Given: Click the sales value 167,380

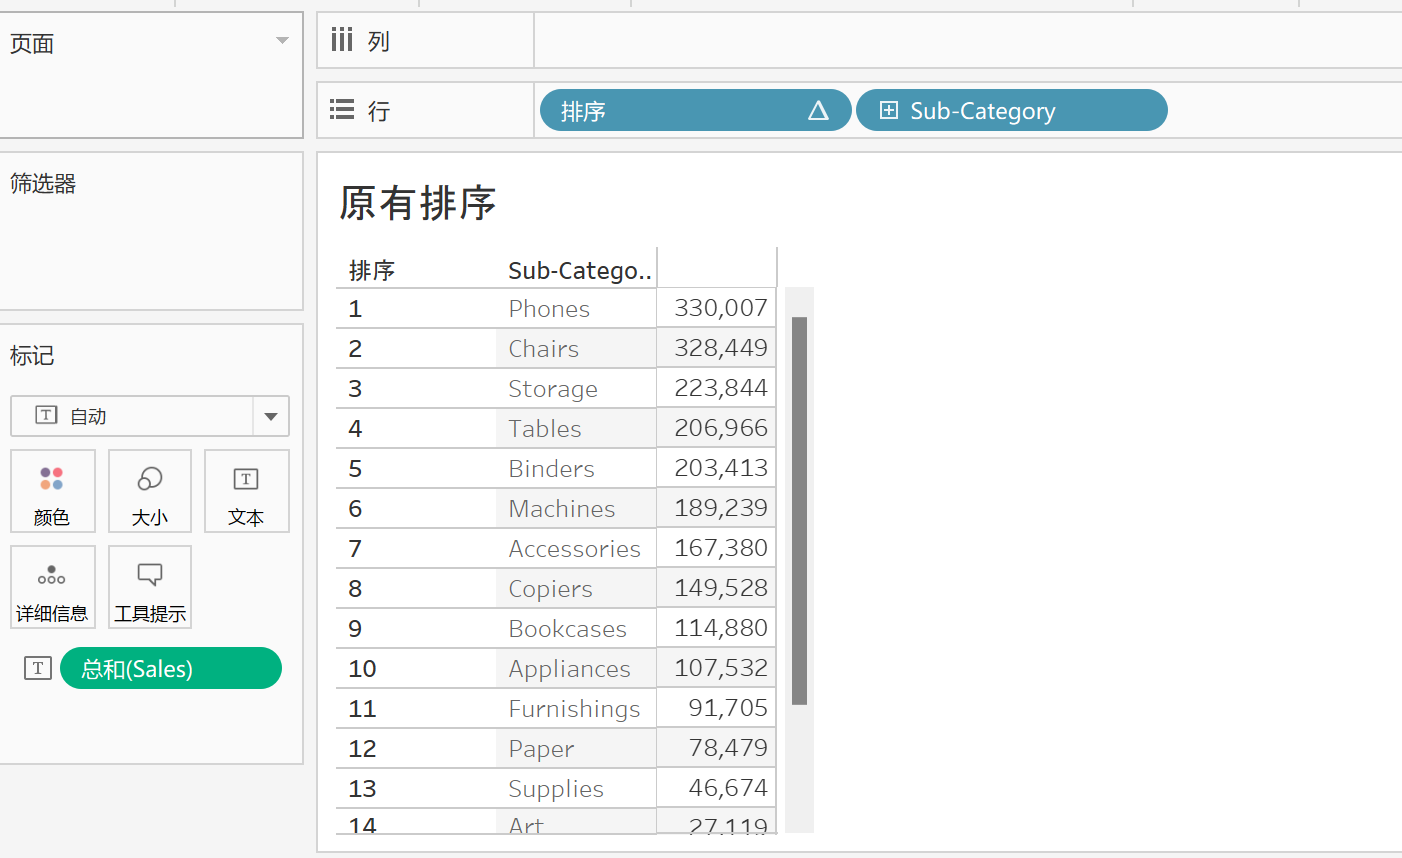Looking at the screenshot, I should [721, 548].
